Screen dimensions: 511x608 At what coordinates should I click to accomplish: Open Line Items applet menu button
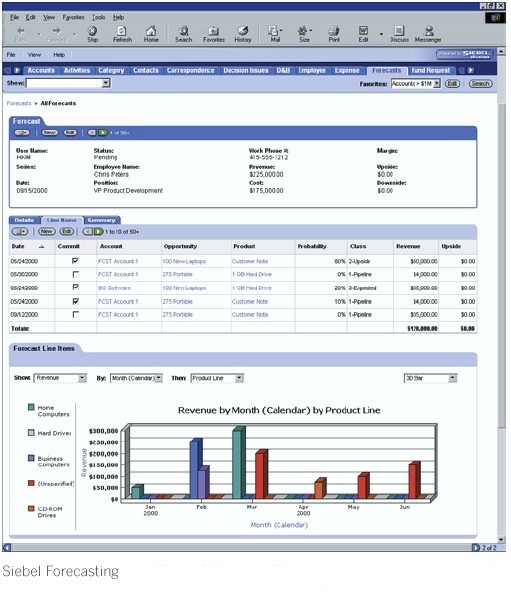[x=20, y=231]
